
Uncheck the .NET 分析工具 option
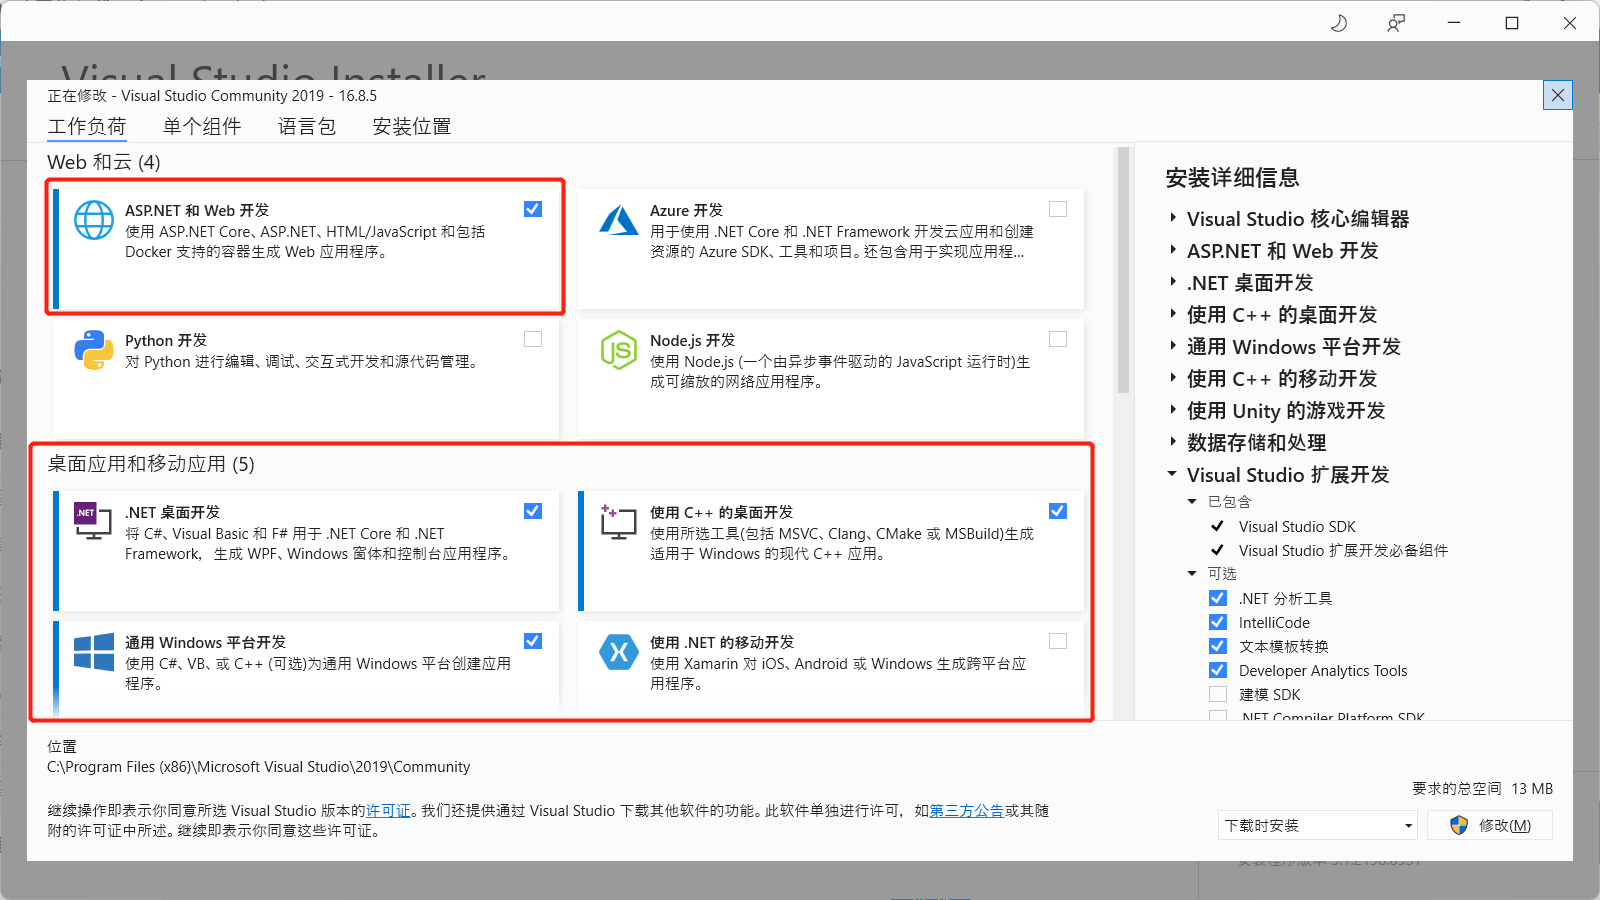coord(1218,598)
